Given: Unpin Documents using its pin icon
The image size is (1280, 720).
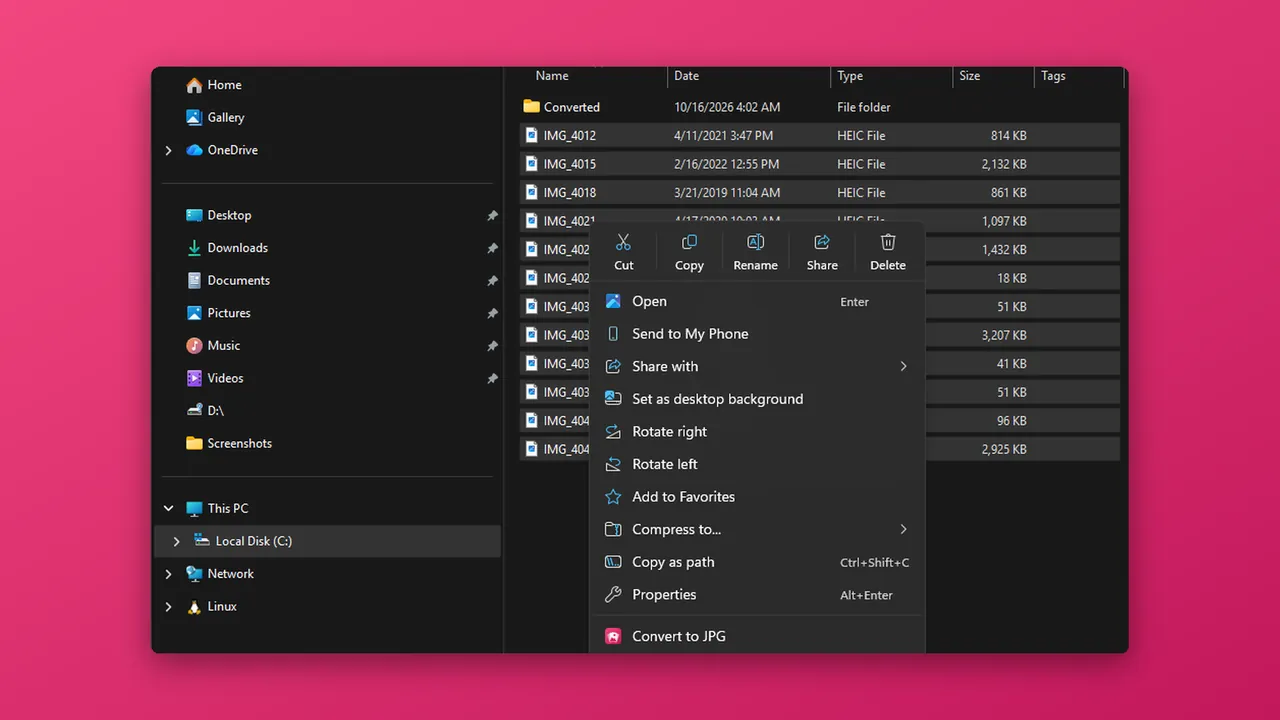Looking at the screenshot, I should [x=491, y=281].
